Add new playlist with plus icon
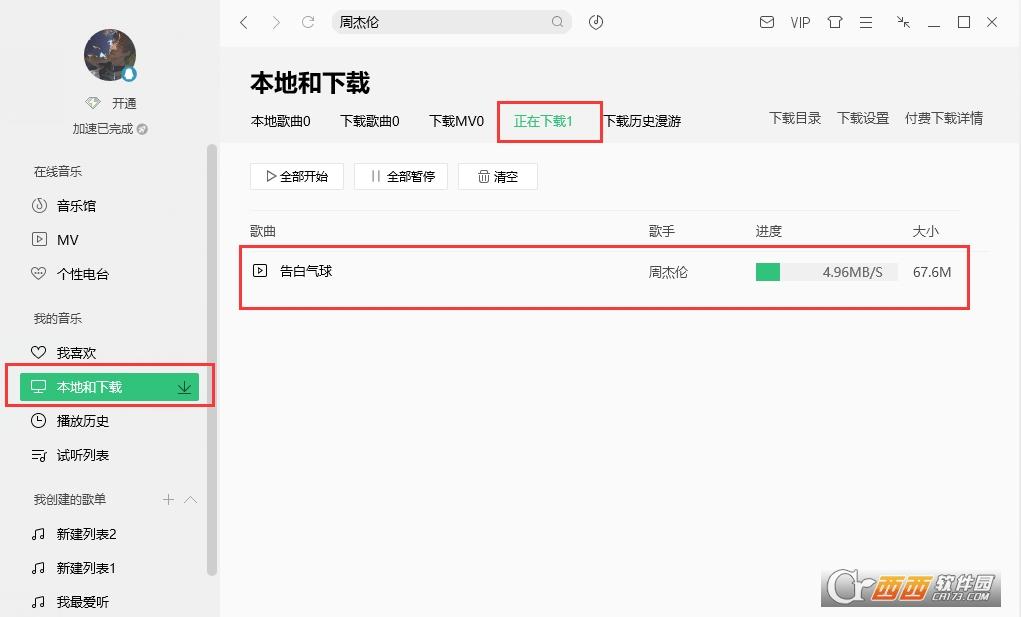Viewport: 1021px width, 617px height. (169, 499)
